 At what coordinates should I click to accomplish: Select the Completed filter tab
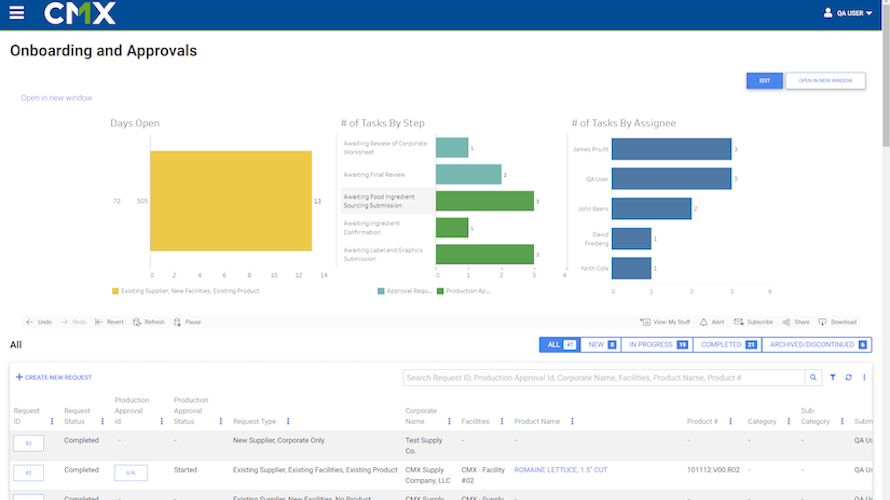(x=727, y=345)
